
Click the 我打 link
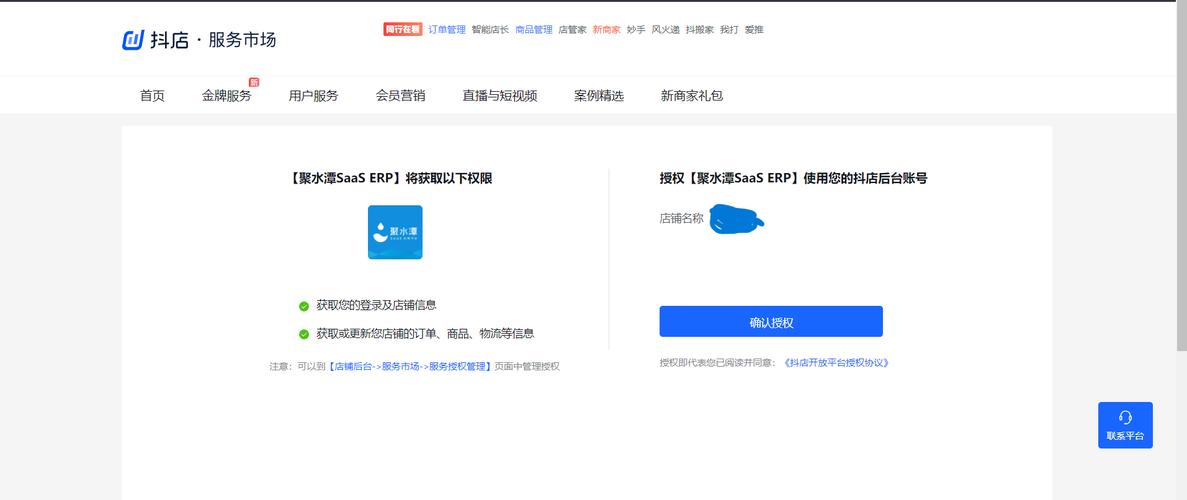click(x=729, y=30)
